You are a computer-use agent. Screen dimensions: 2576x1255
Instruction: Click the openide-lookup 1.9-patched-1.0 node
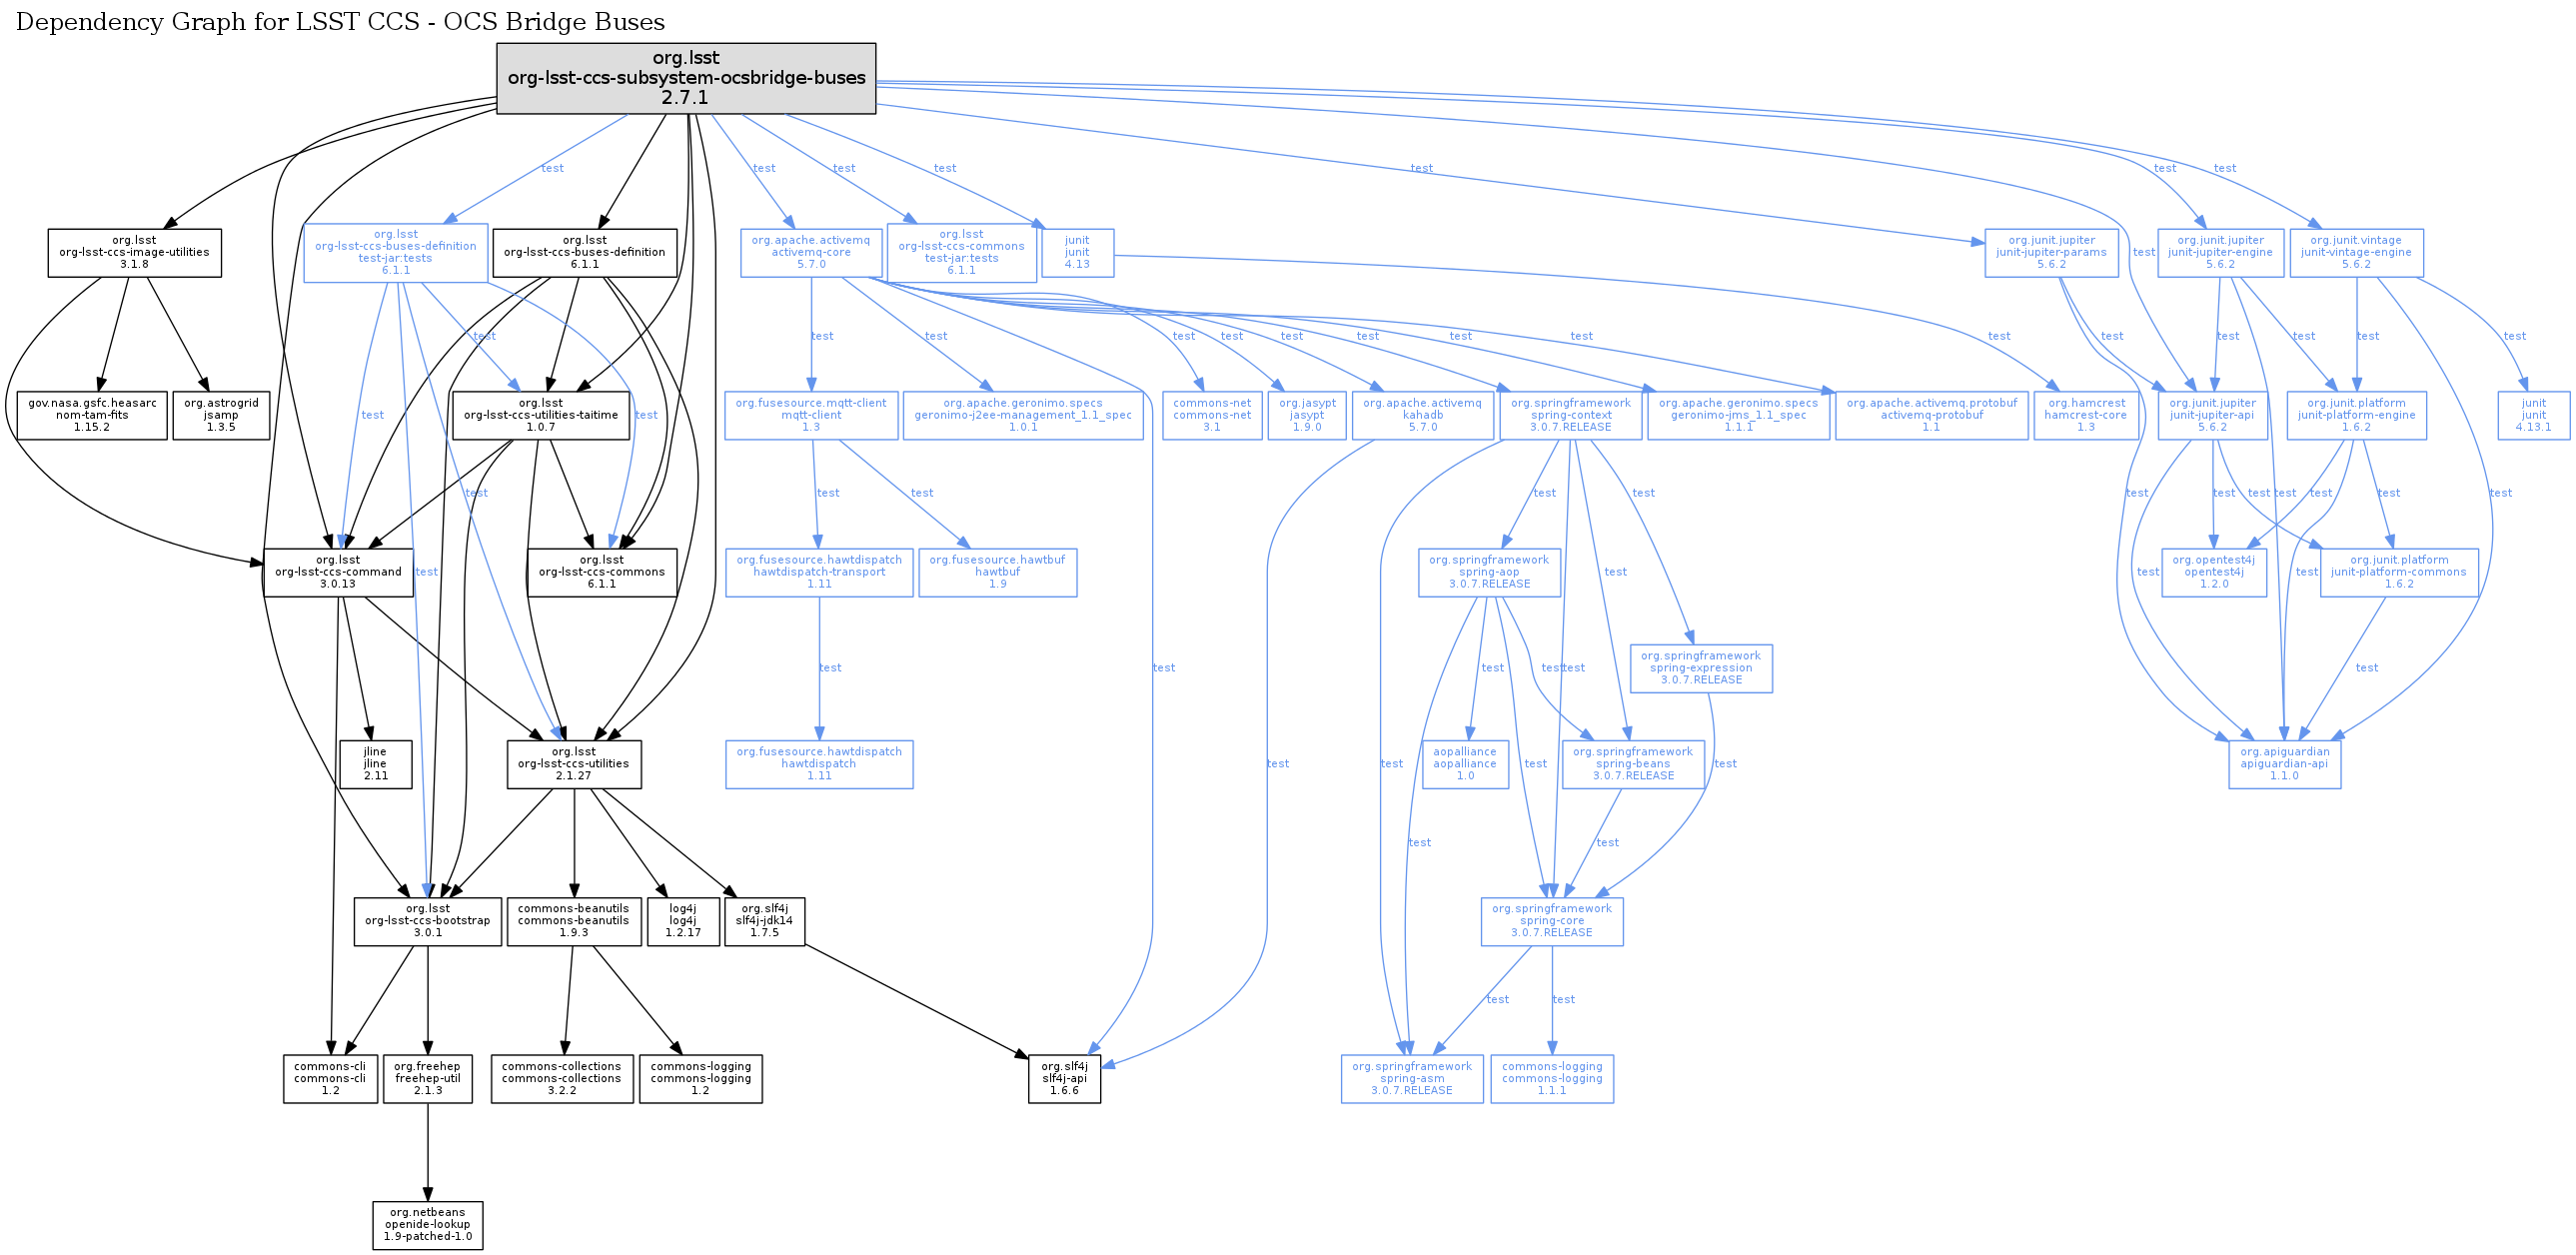point(427,1225)
